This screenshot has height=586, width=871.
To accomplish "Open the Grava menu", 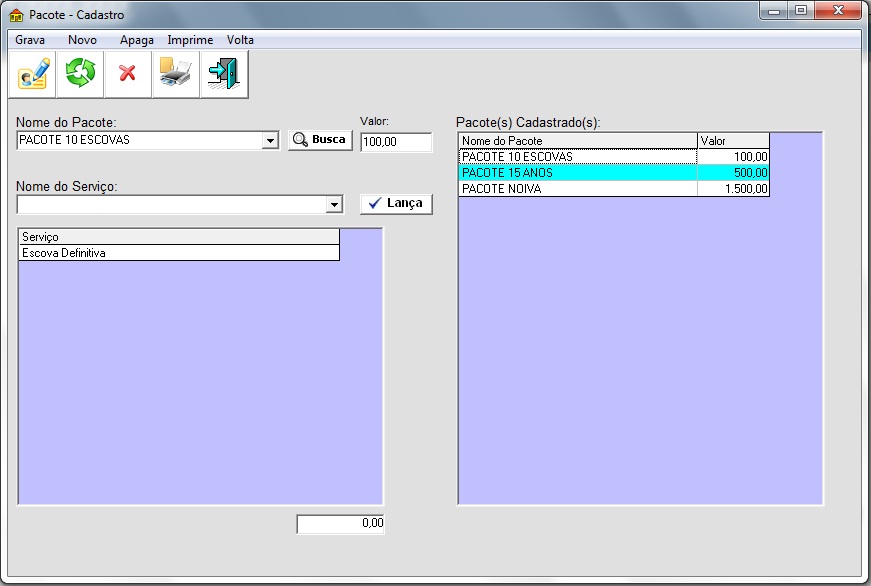I will pos(30,40).
